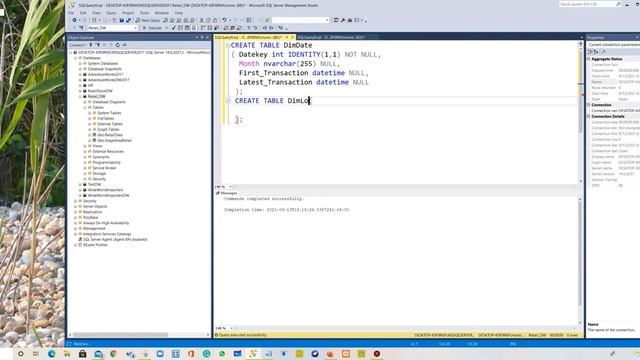Collapse the Databases node
Image resolution: width=640 pixels, height=360 pixels.
click(x=76, y=58)
